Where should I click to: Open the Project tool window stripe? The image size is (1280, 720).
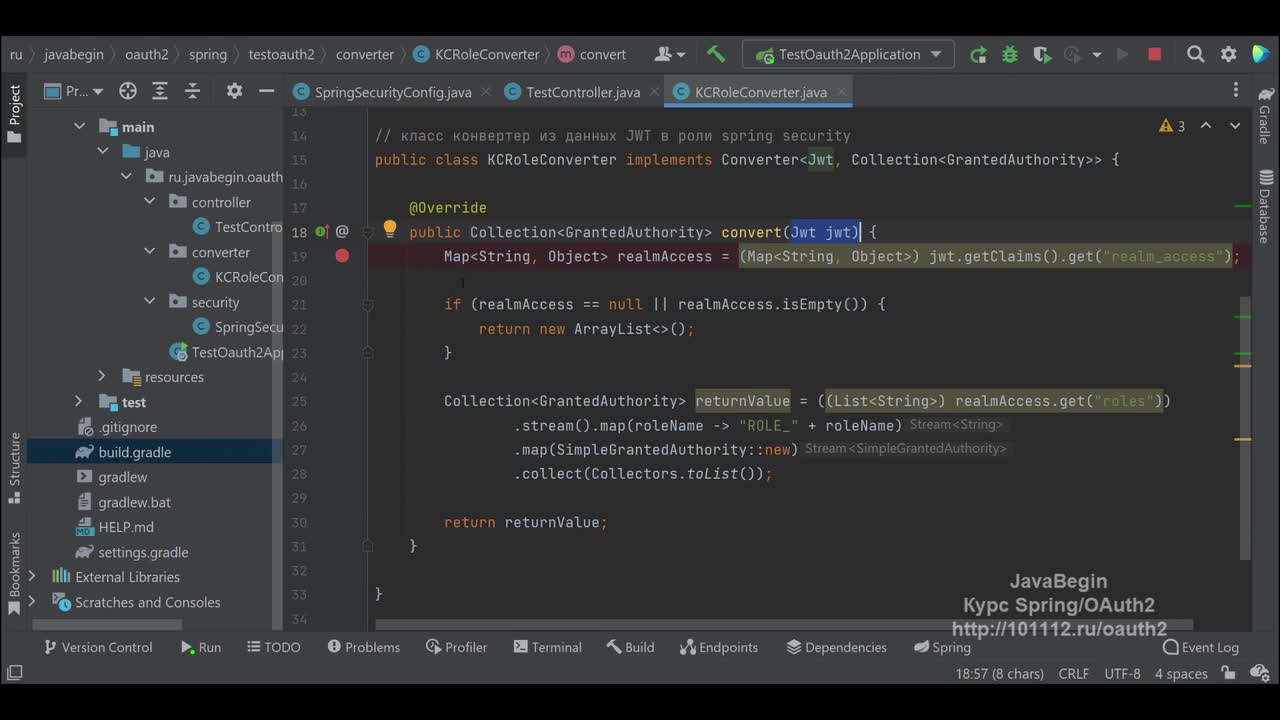pyautogui.click(x=14, y=113)
